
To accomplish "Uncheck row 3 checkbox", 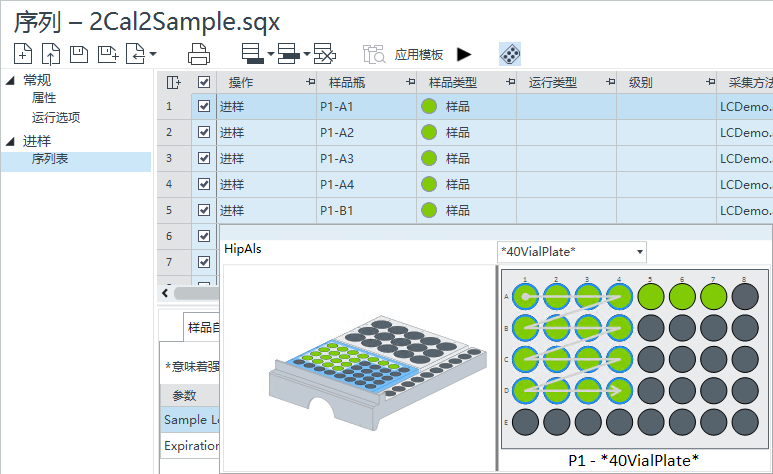I will coord(204,158).
